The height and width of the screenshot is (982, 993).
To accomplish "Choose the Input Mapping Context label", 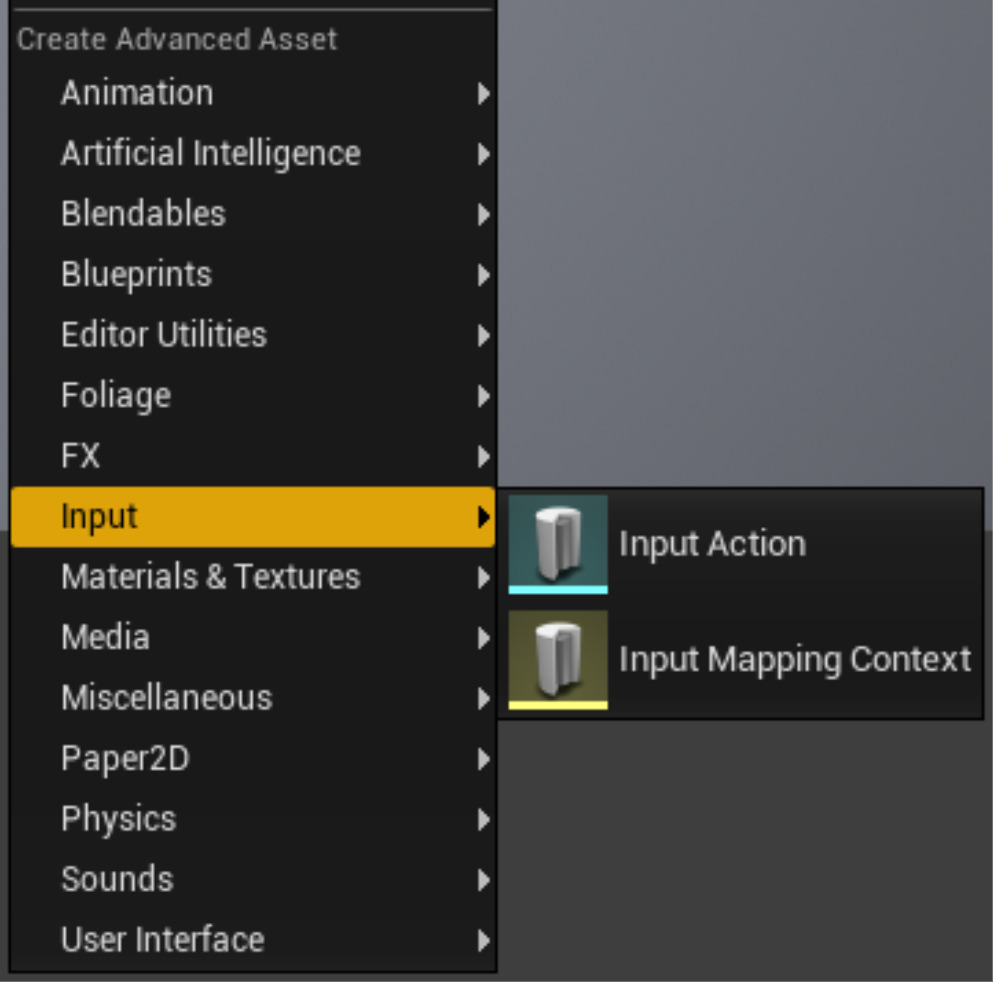I will pos(795,660).
